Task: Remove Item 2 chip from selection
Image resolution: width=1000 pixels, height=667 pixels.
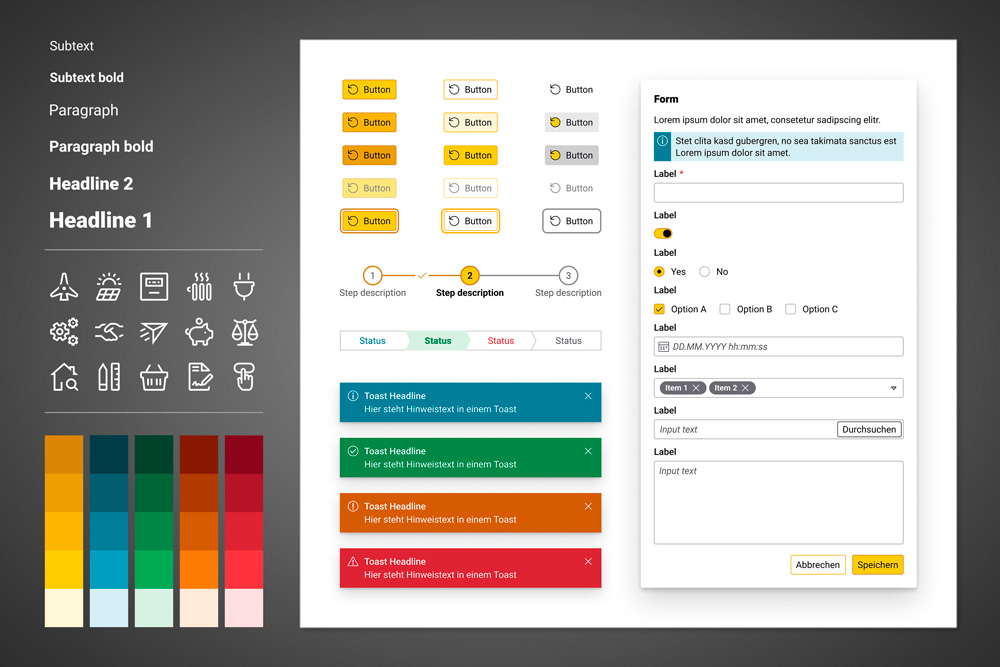Action: [x=746, y=388]
